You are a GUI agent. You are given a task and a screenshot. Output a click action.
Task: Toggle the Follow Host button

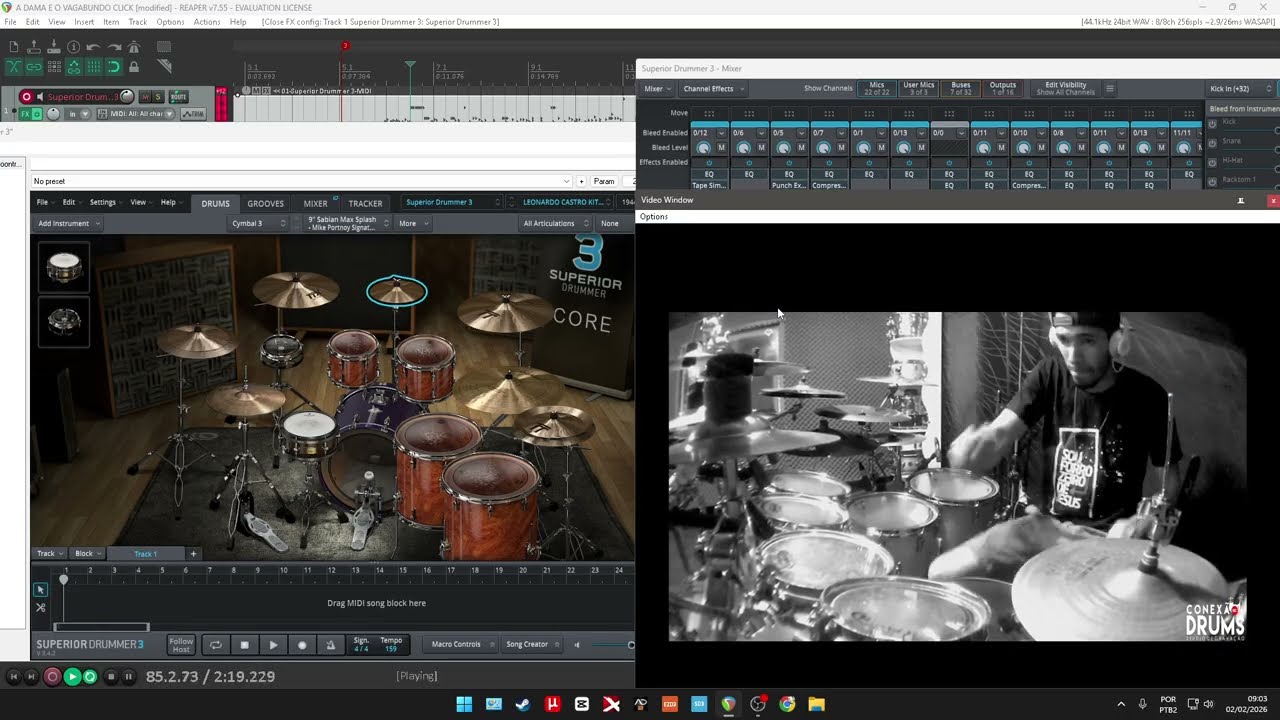coord(181,645)
